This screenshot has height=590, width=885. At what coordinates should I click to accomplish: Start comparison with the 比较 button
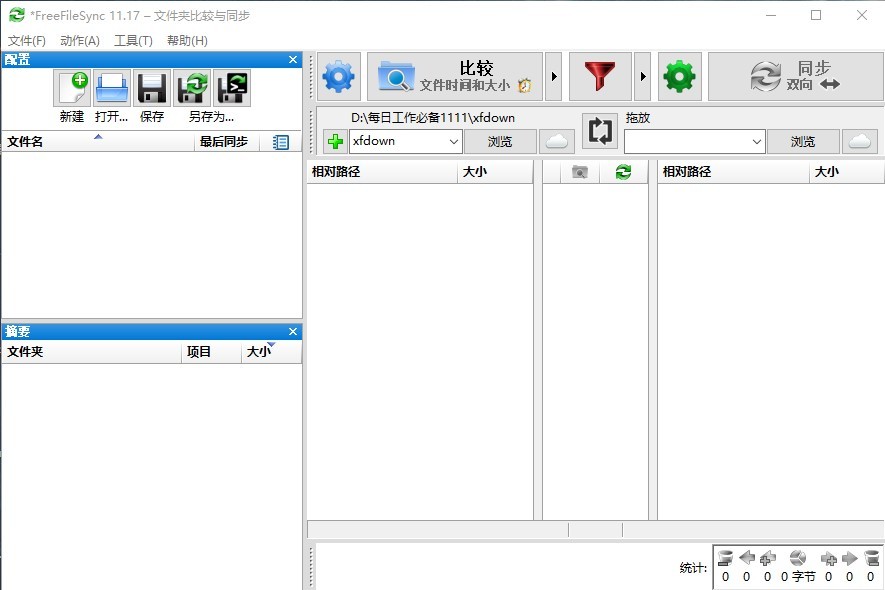click(x=455, y=77)
